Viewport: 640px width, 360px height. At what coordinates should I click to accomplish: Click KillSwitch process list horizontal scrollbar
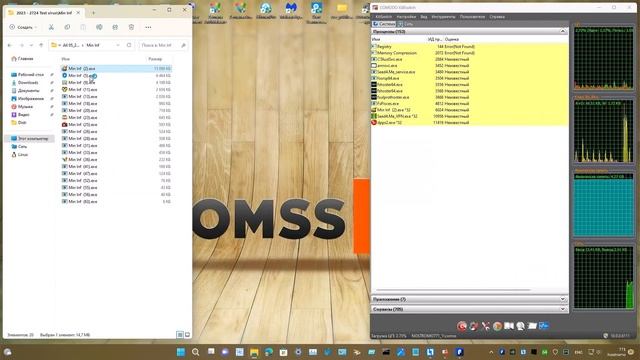tap(453, 290)
